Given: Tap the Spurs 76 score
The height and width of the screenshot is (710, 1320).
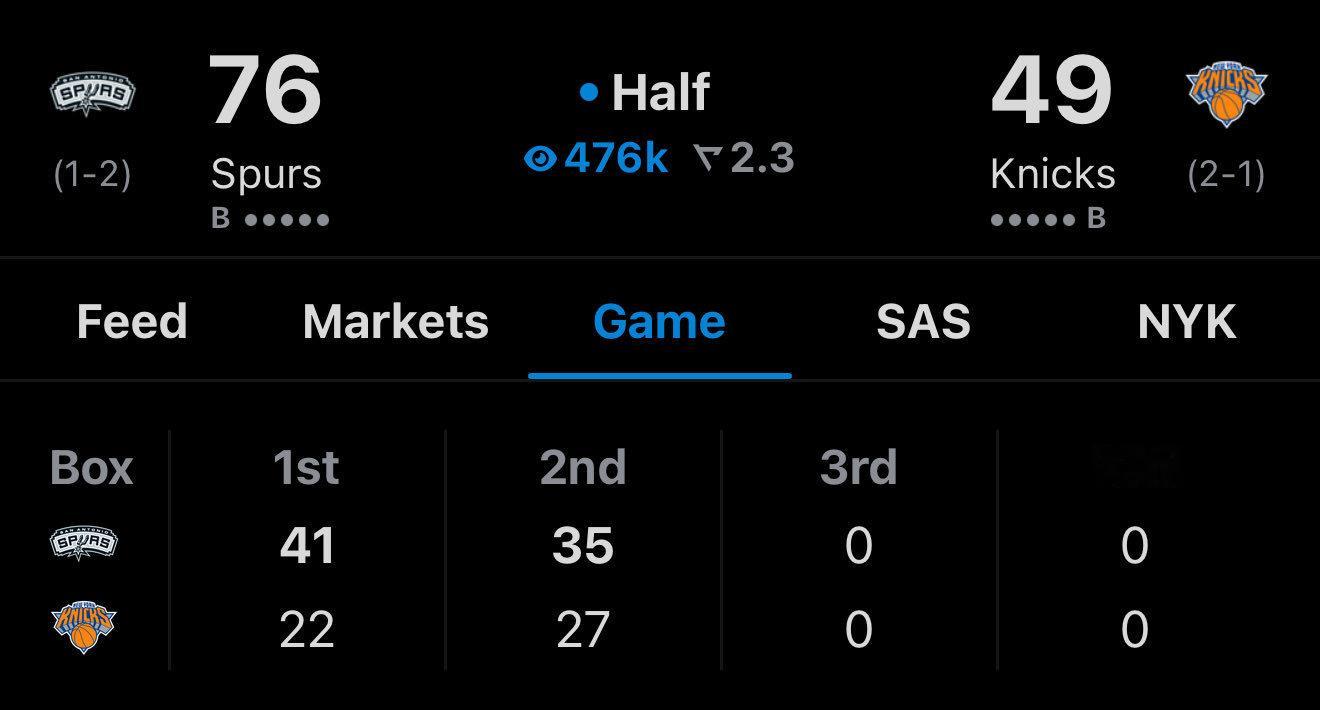Looking at the screenshot, I should click(266, 90).
